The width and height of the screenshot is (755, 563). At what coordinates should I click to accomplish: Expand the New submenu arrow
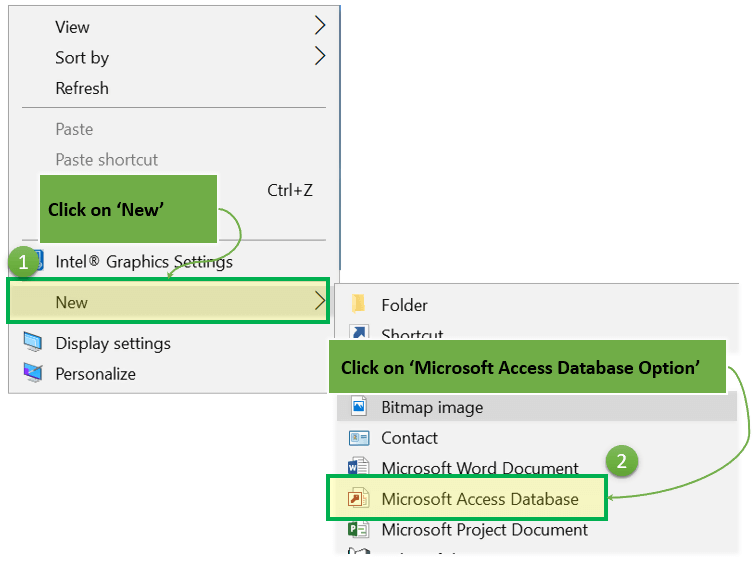point(320,300)
